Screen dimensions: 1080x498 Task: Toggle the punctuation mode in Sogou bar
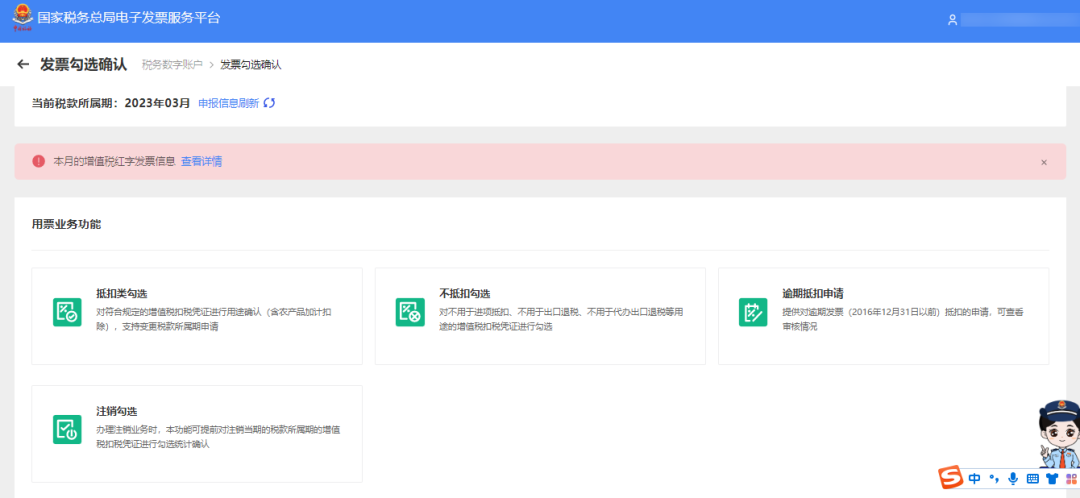pos(993,479)
